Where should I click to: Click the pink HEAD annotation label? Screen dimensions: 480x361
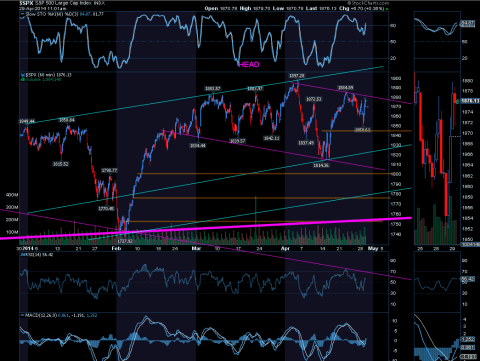click(249, 64)
